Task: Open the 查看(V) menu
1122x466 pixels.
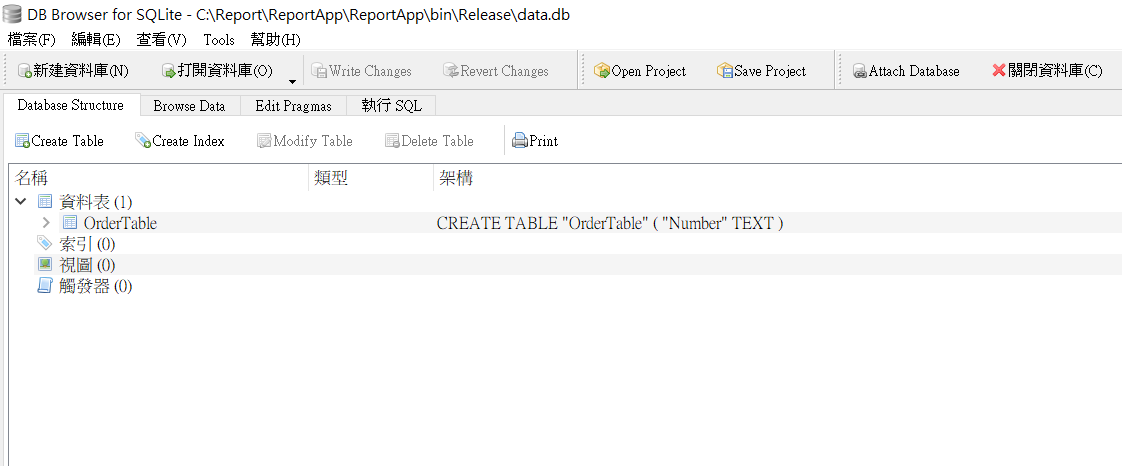Action: click(x=162, y=40)
